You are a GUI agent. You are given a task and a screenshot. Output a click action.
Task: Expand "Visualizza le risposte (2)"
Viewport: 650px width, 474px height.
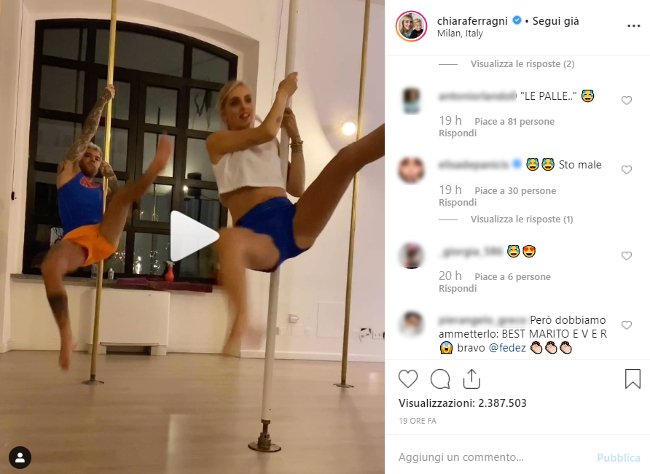click(522, 64)
